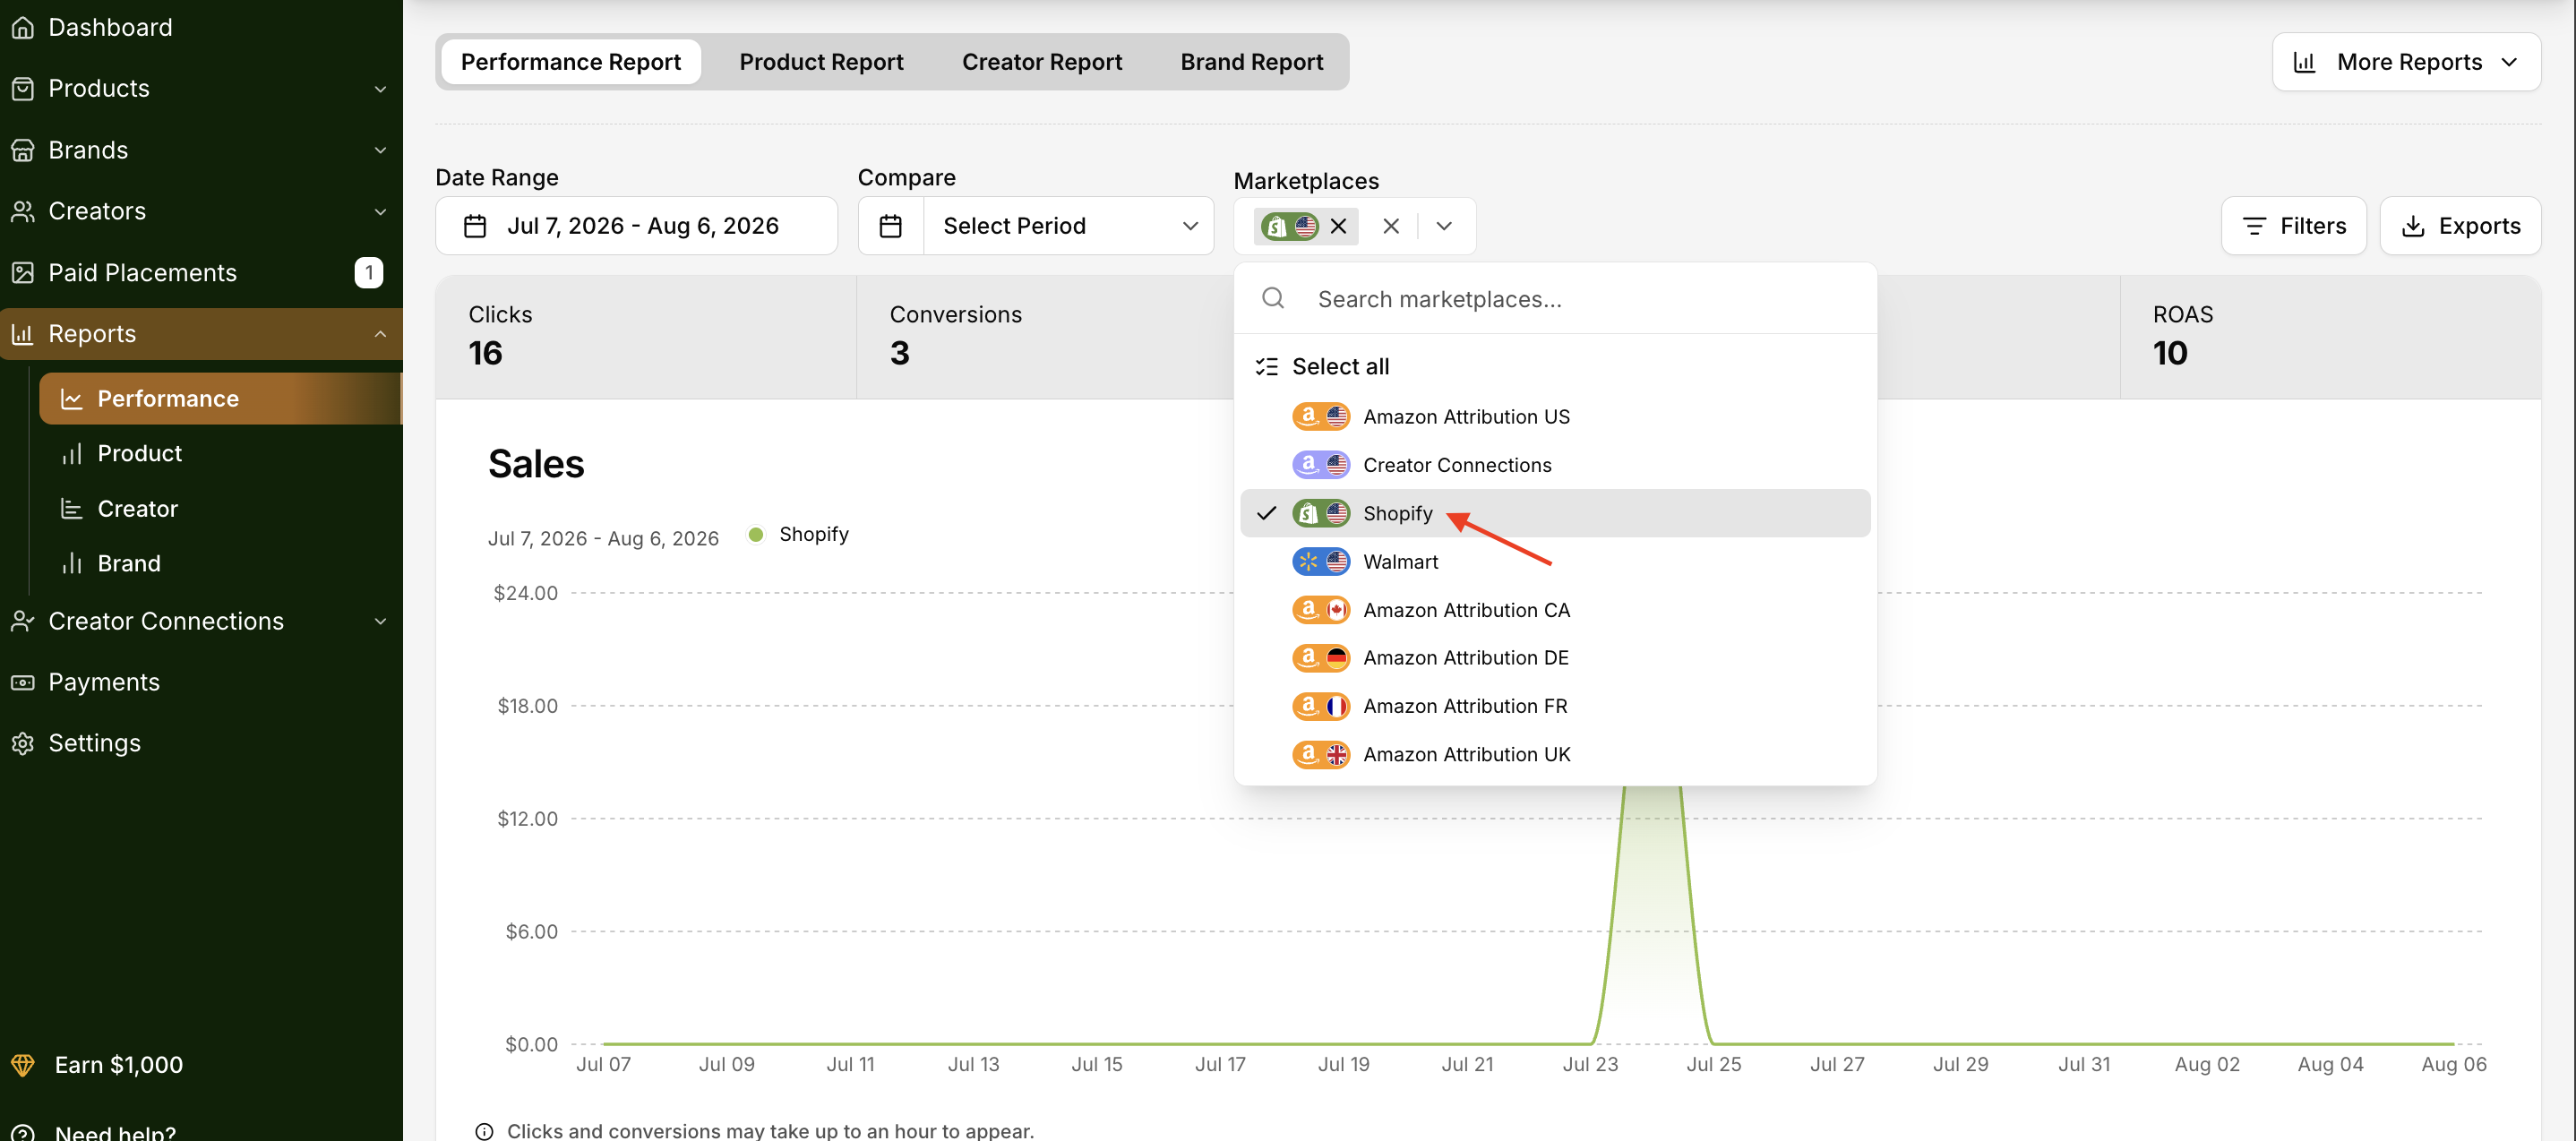Screen dimensions: 2576x1141
Task: Select Amazon Attribution CA marketplace
Action: point(1555,610)
